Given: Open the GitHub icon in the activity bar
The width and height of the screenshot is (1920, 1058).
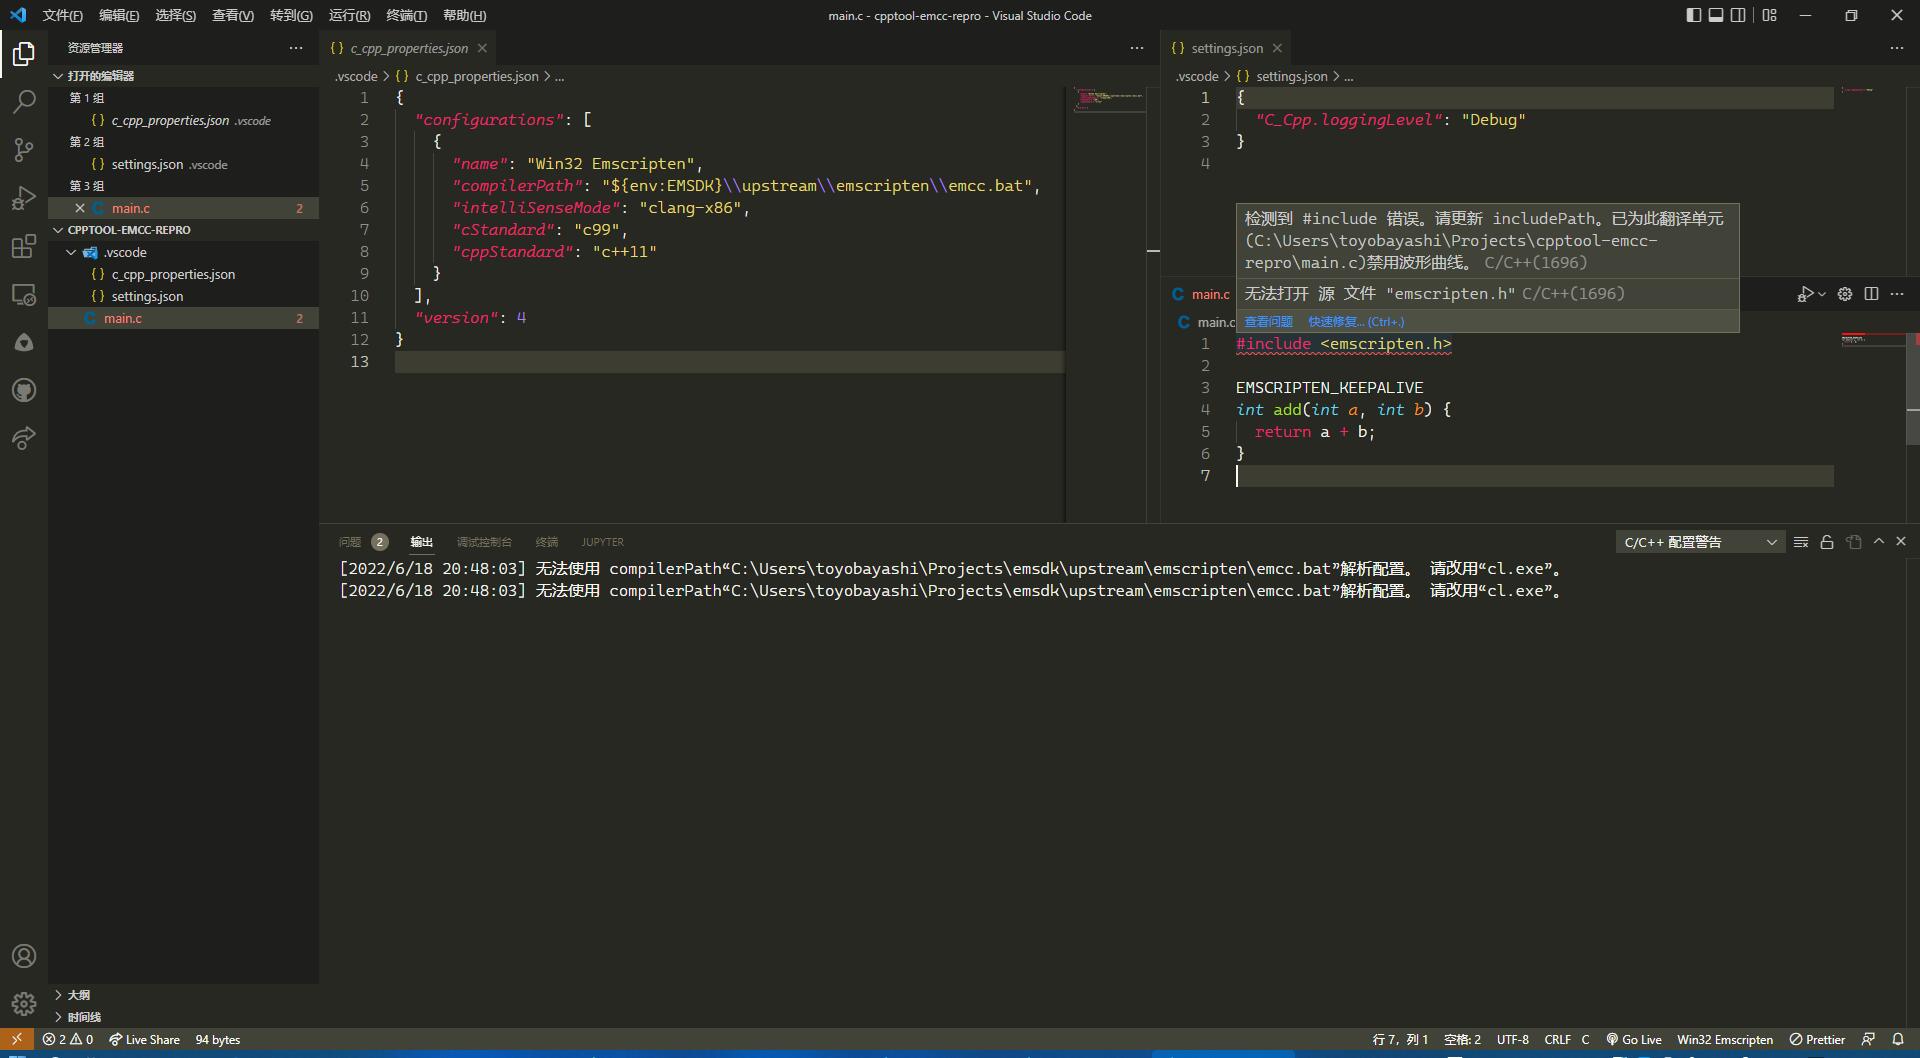Looking at the screenshot, I should point(24,390).
